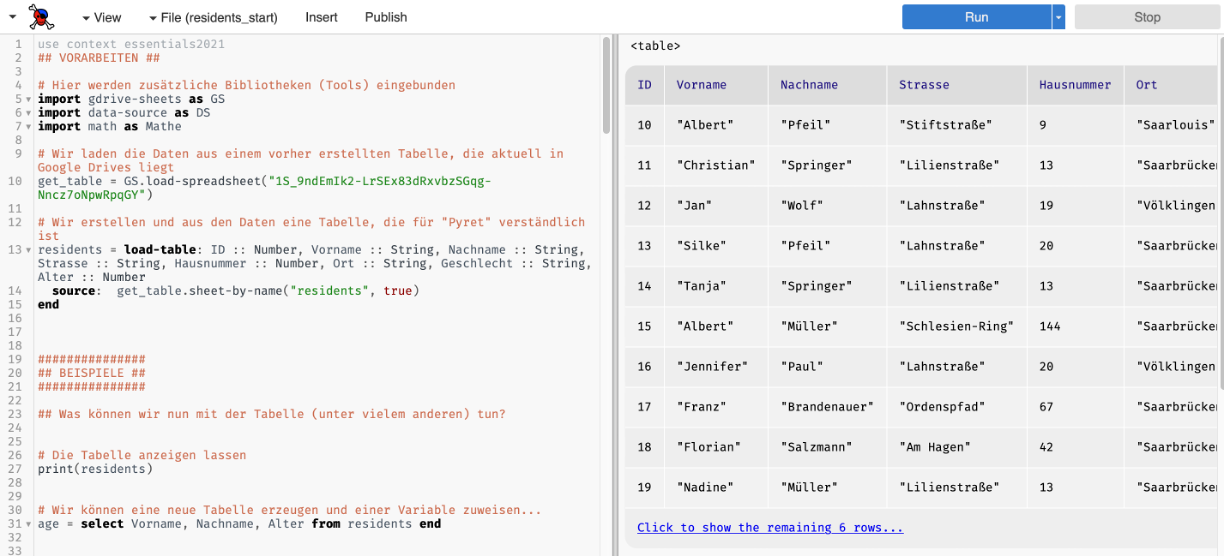Click the code editor vertical scrollbar
This screenshot has width=1224, height=556.
point(606,85)
